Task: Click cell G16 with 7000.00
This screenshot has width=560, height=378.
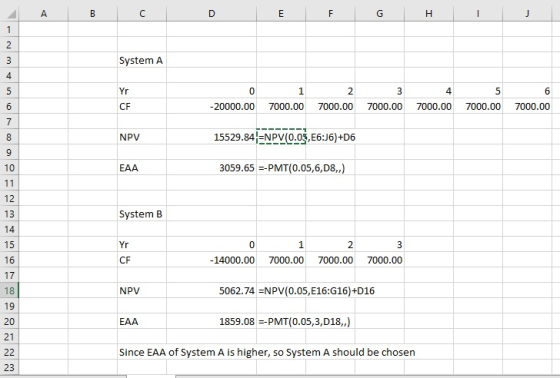Action: tap(380, 260)
